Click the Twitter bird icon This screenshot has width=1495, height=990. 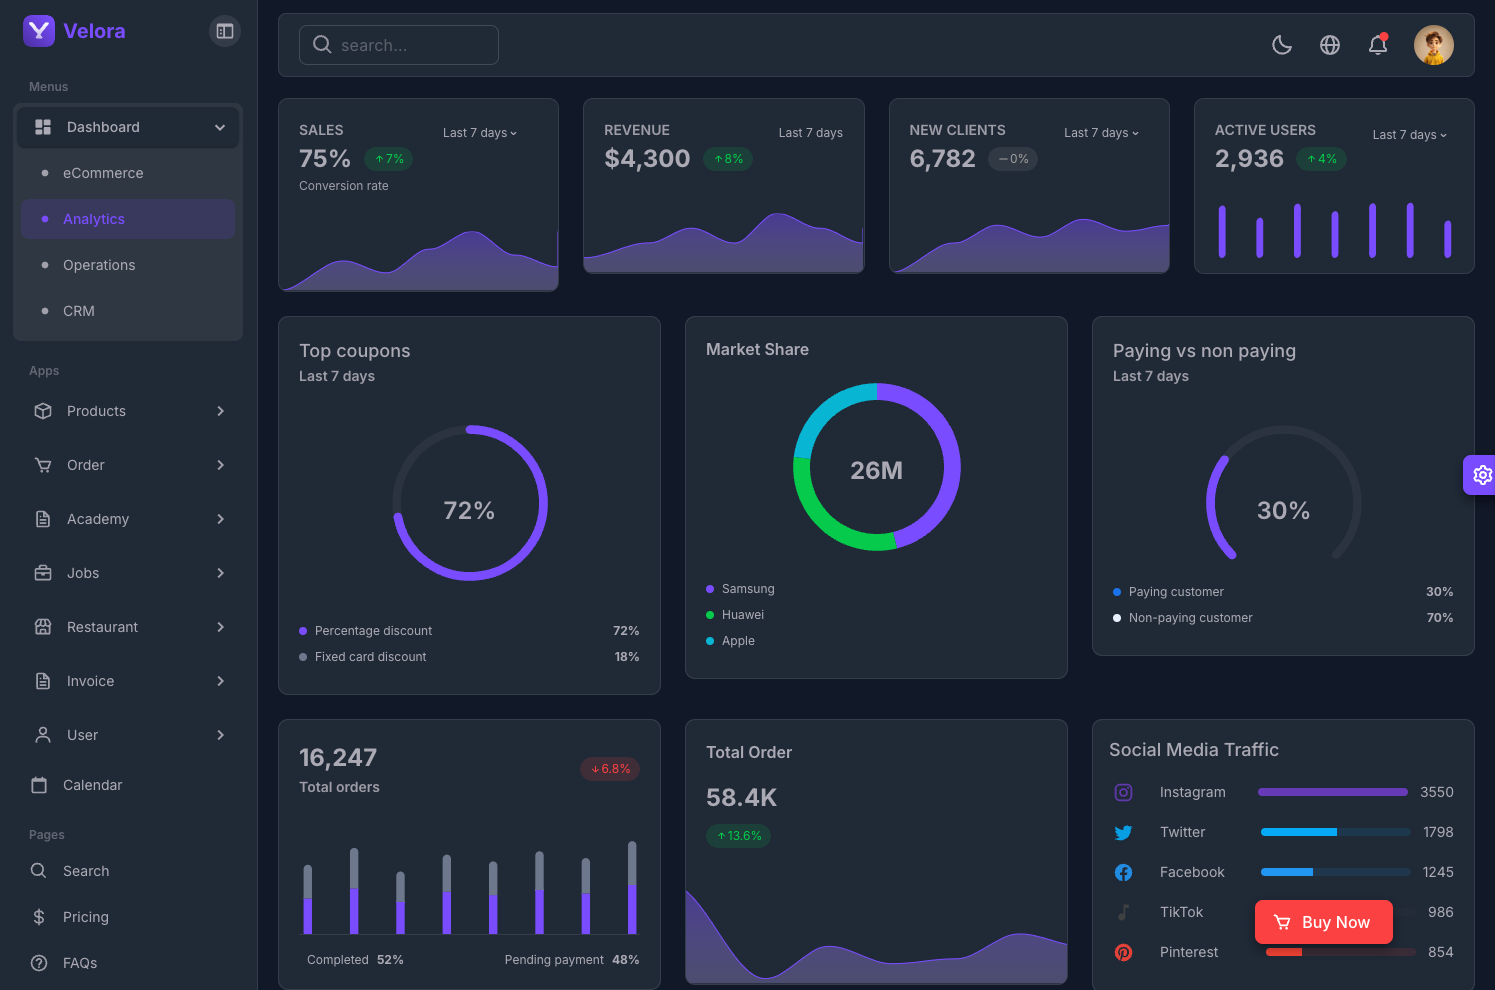point(1123,832)
